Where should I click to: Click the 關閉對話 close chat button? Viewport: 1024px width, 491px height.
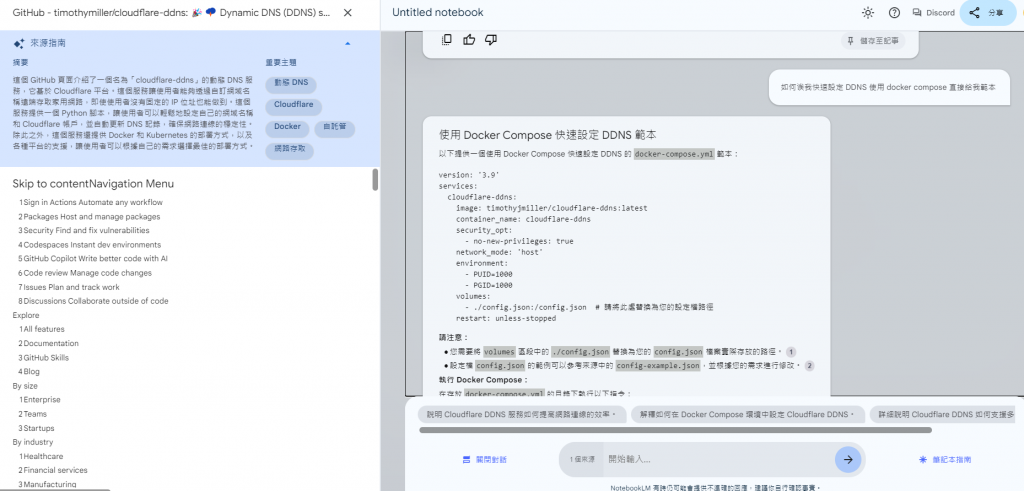tap(484, 460)
